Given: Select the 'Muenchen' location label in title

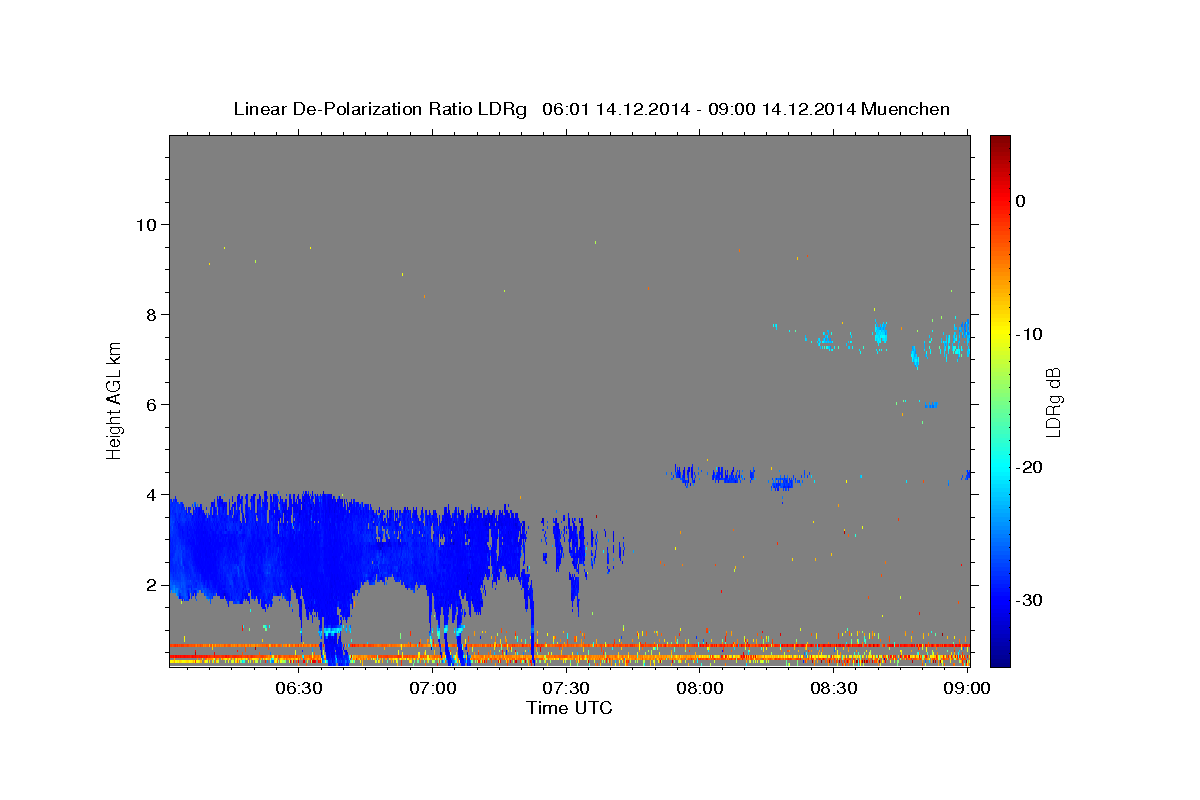Looking at the screenshot, I should (906, 109).
